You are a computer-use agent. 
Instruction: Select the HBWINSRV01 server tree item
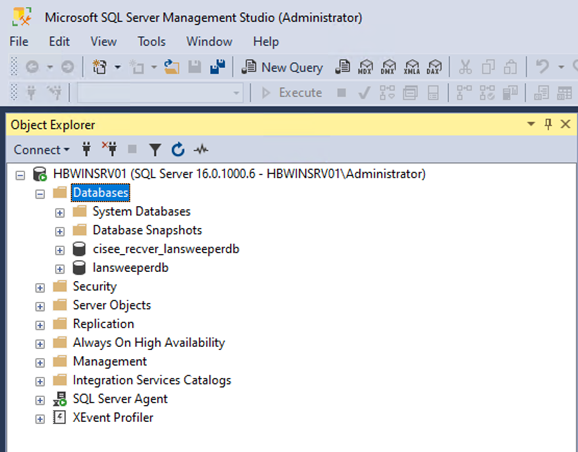[239, 174]
